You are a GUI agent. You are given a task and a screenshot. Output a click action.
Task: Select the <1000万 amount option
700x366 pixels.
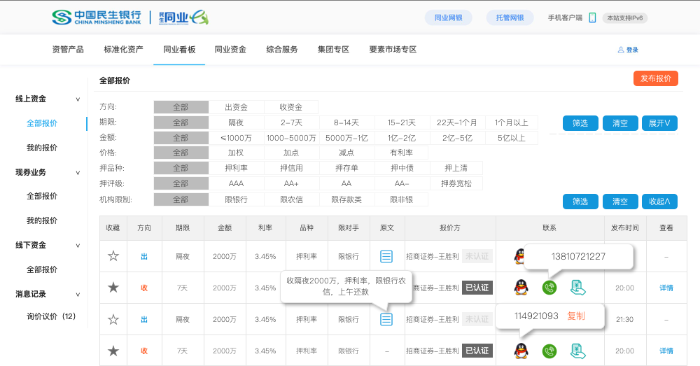pyautogui.click(x=236, y=138)
